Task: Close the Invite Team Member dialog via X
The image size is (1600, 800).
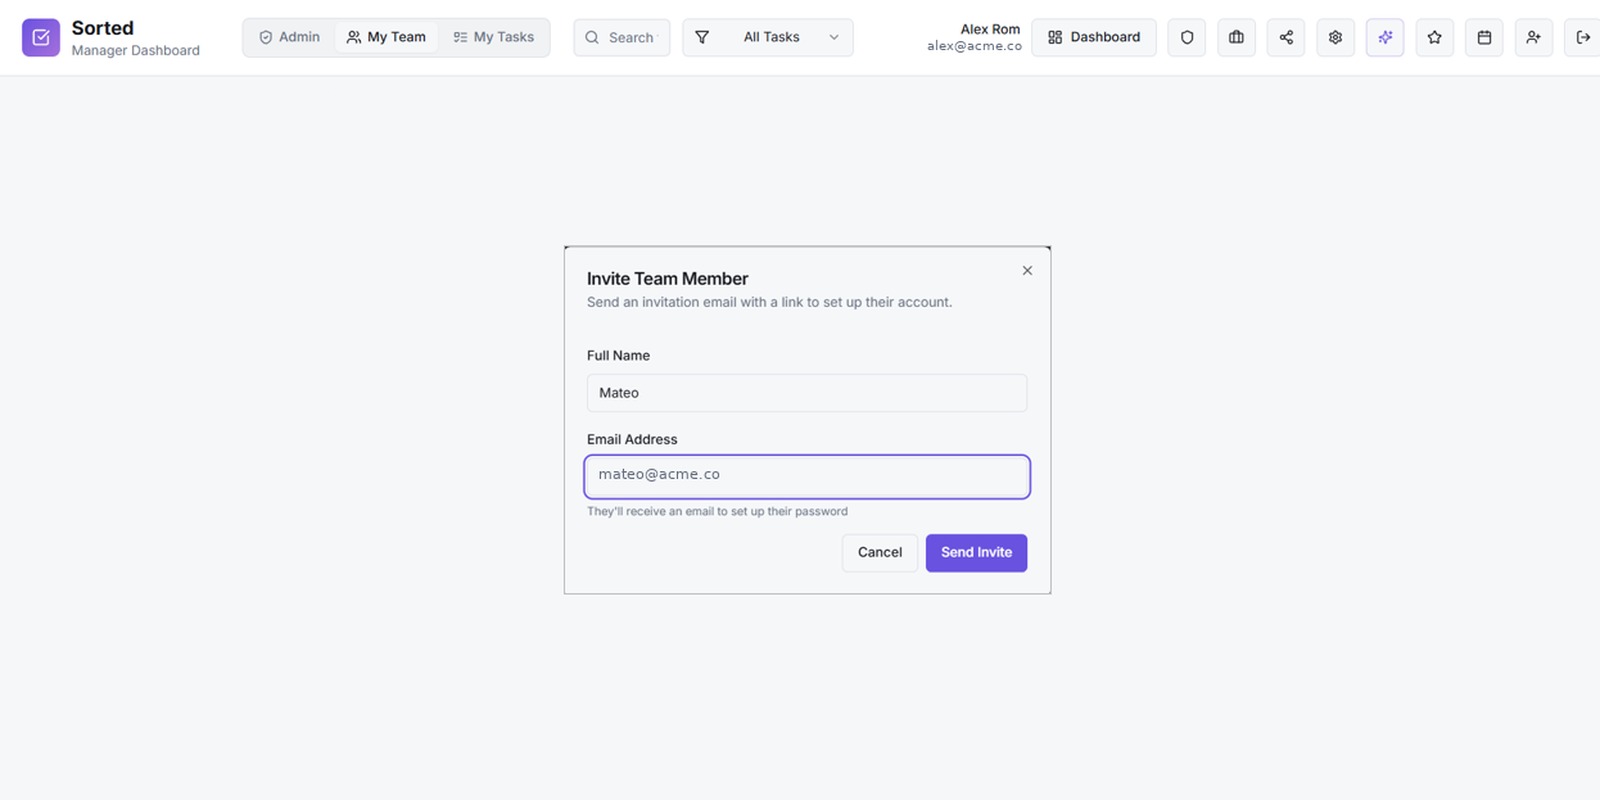Action: click(1027, 271)
